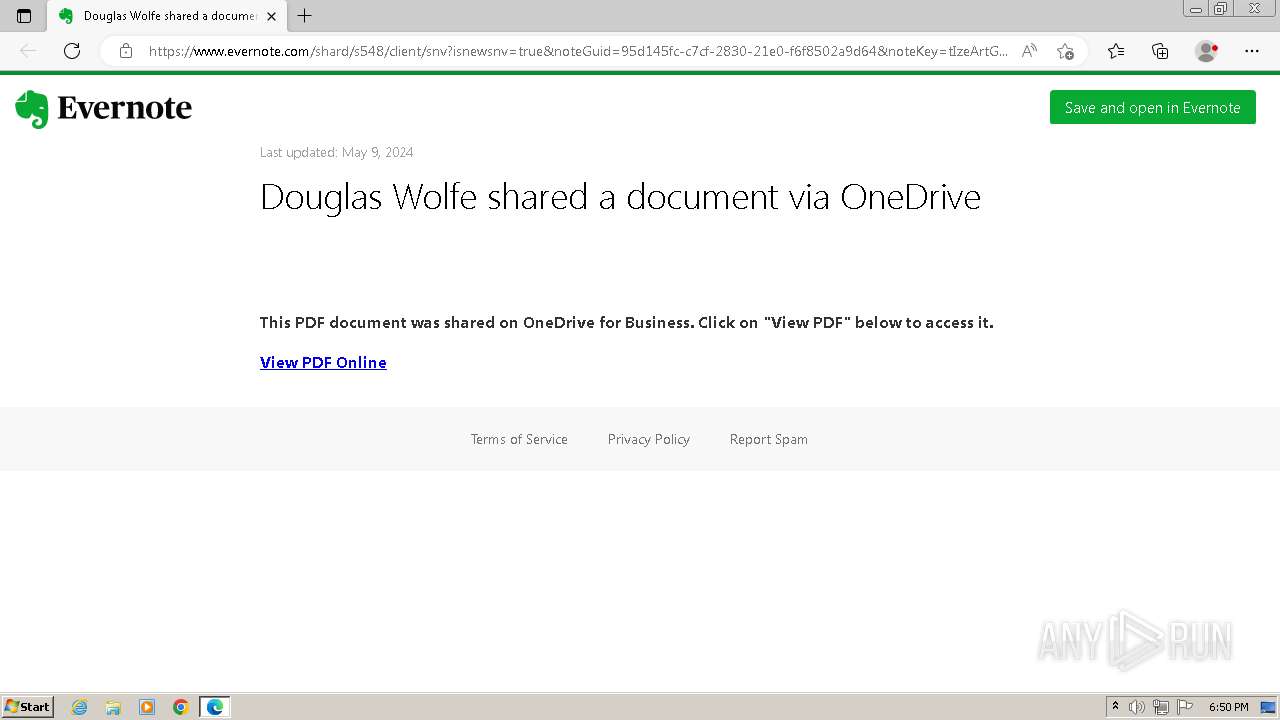The image size is (1280, 720).
Task: View site info via the lock icon
Action: point(126,51)
